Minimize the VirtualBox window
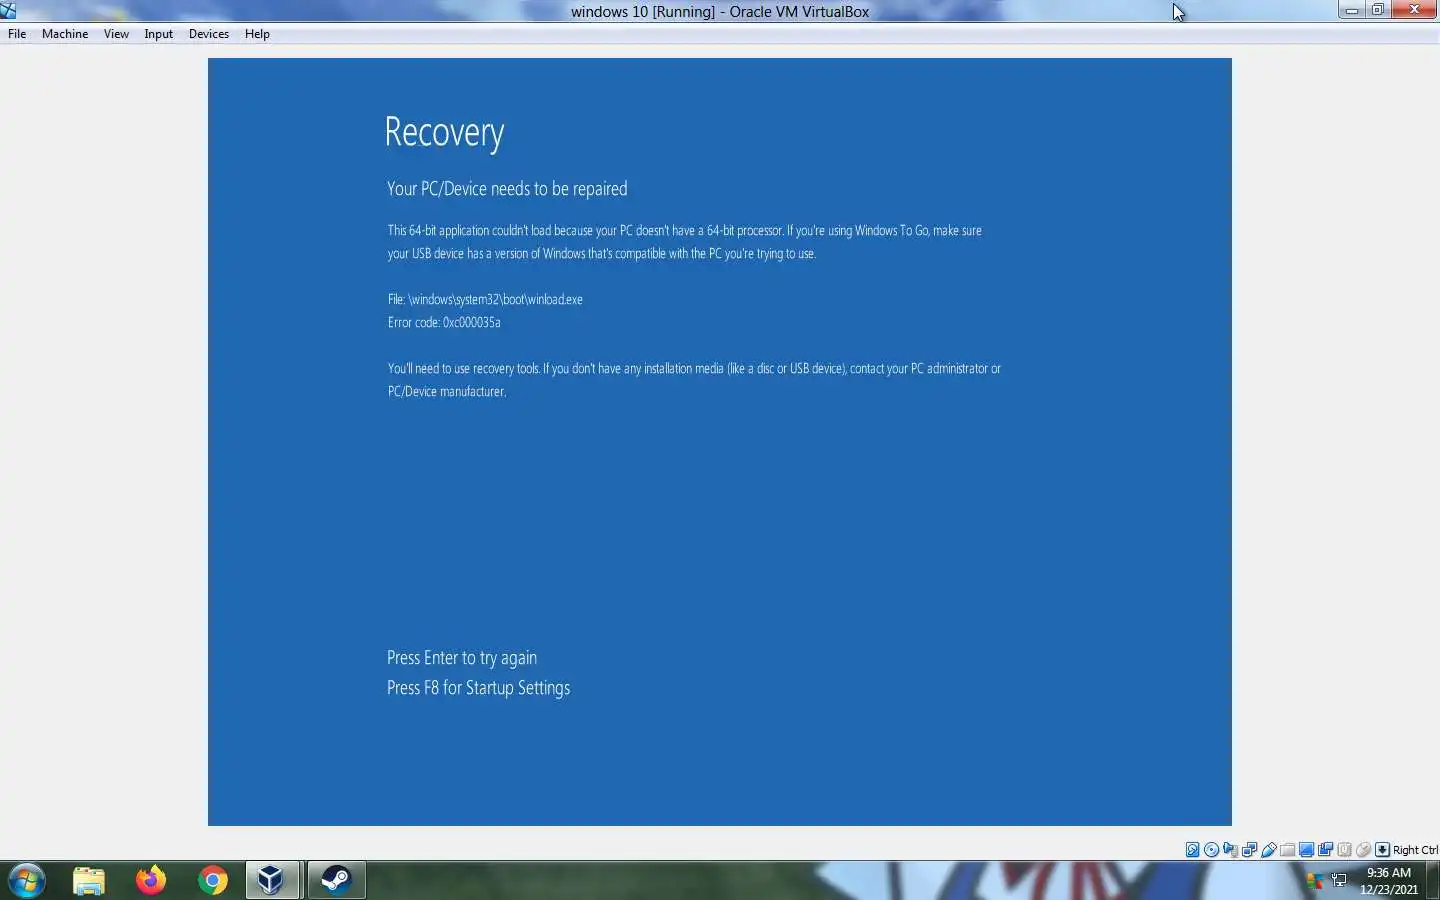The image size is (1440, 900). (x=1352, y=10)
